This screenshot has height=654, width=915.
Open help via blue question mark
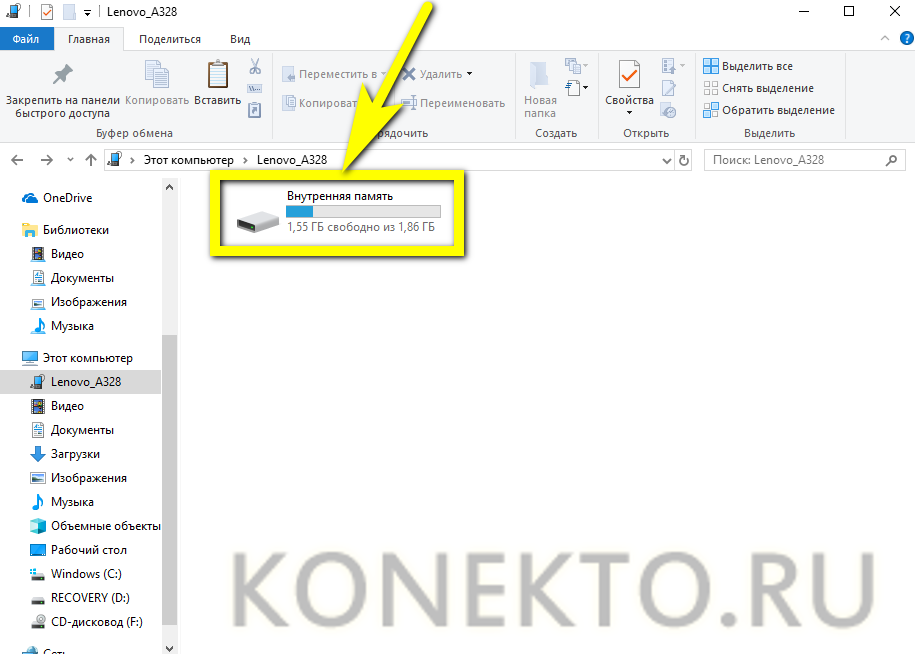[x=903, y=38]
